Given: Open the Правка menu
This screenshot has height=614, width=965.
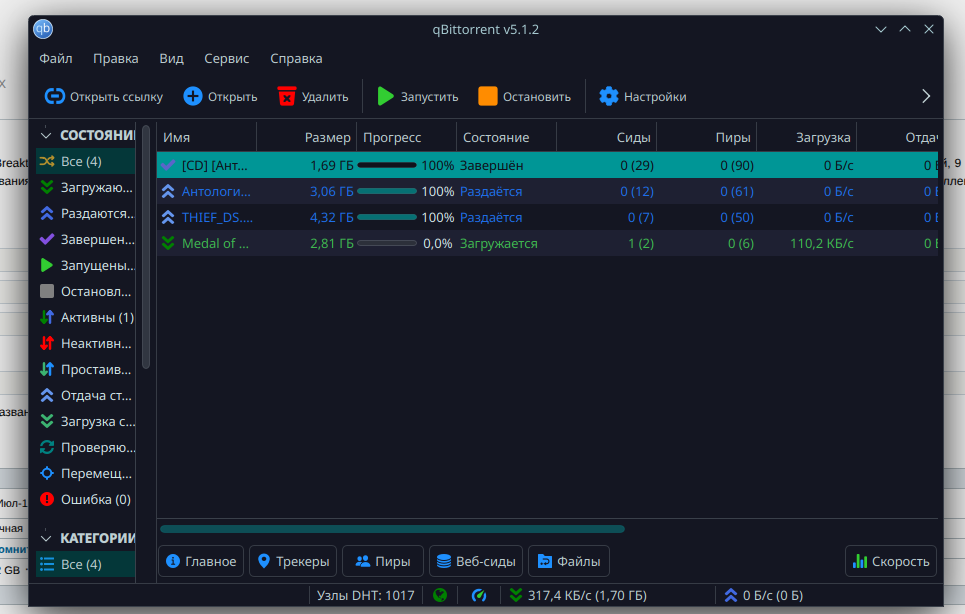Looking at the screenshot, I should click(116, 58).
